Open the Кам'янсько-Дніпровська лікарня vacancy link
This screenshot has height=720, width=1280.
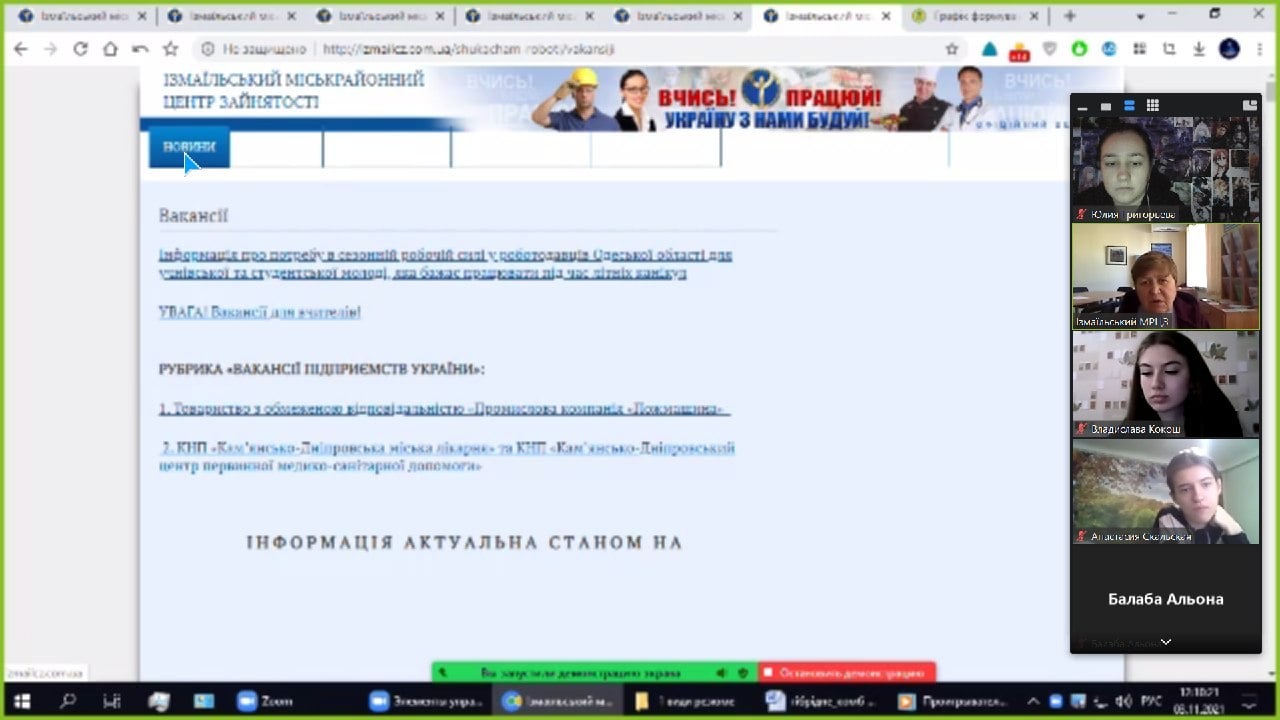click(x=448, y=456)
